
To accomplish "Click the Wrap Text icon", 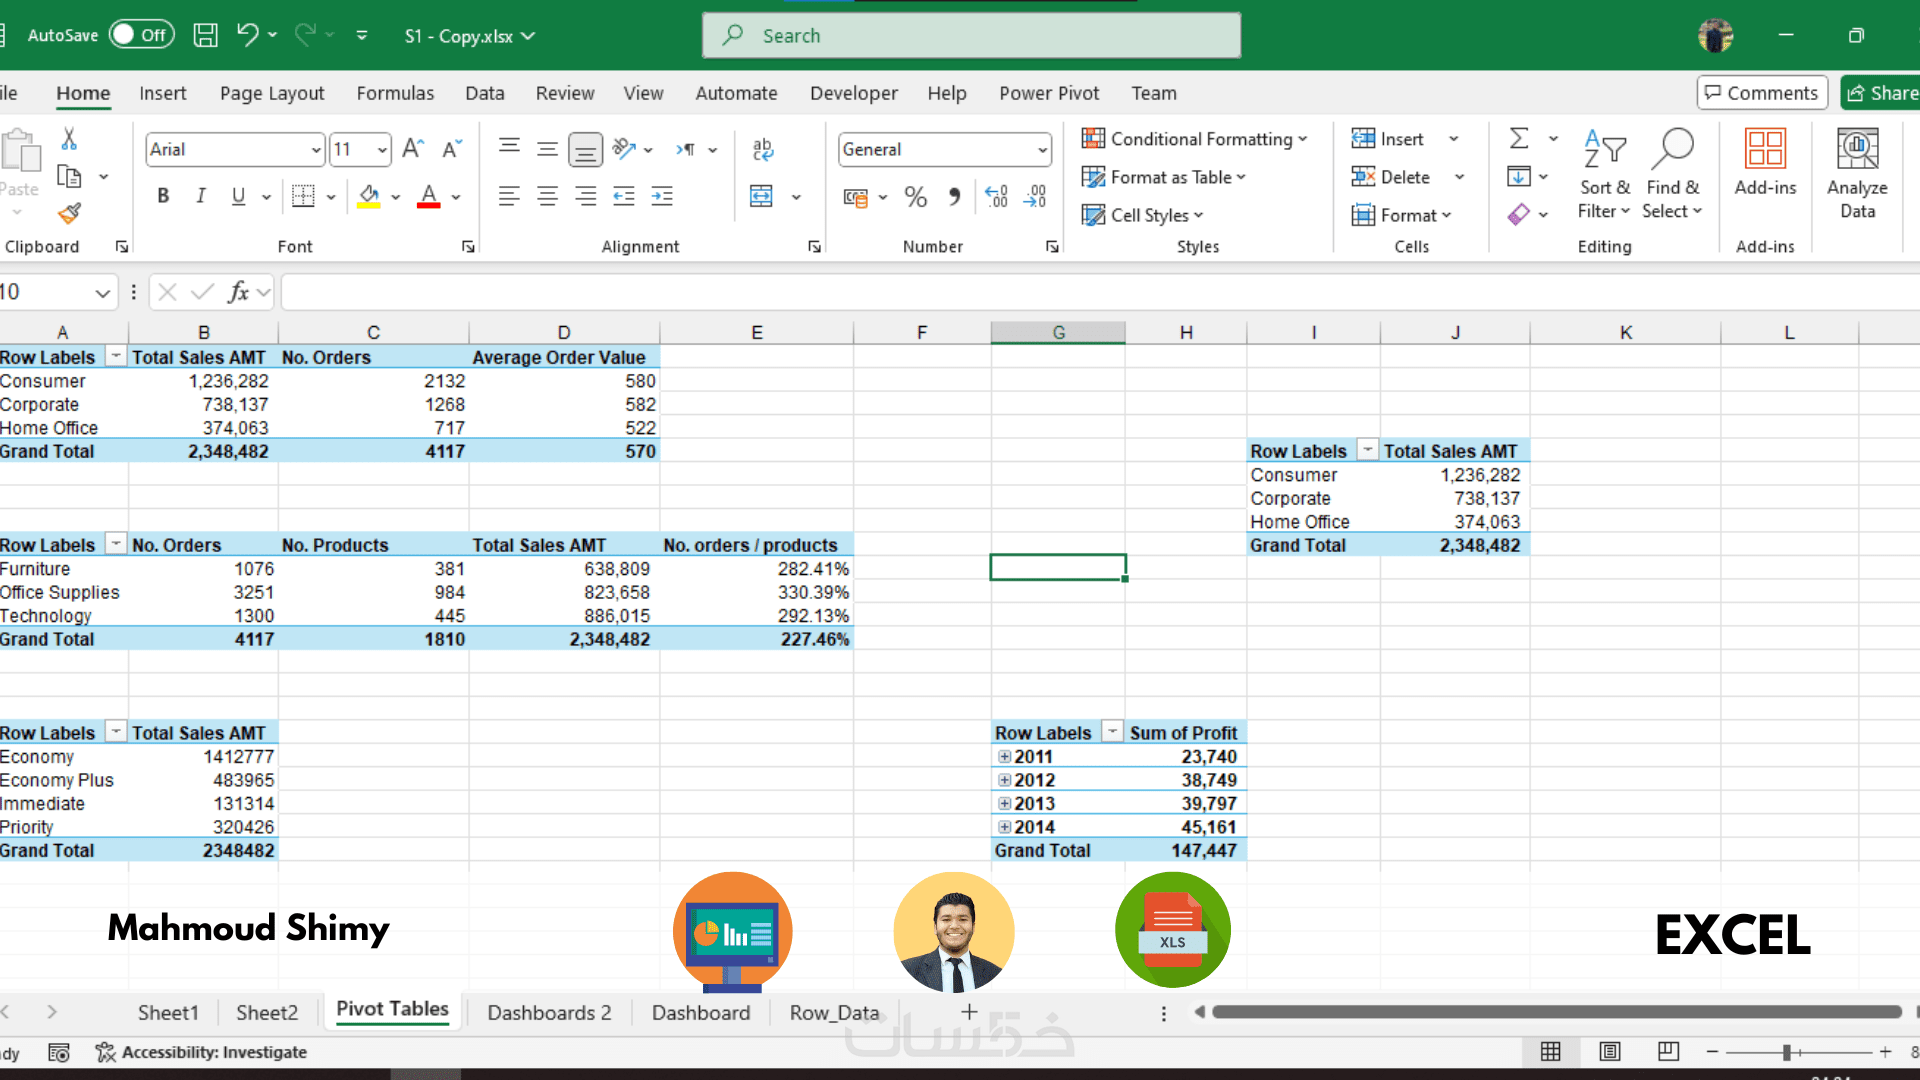I will point(763,149).
